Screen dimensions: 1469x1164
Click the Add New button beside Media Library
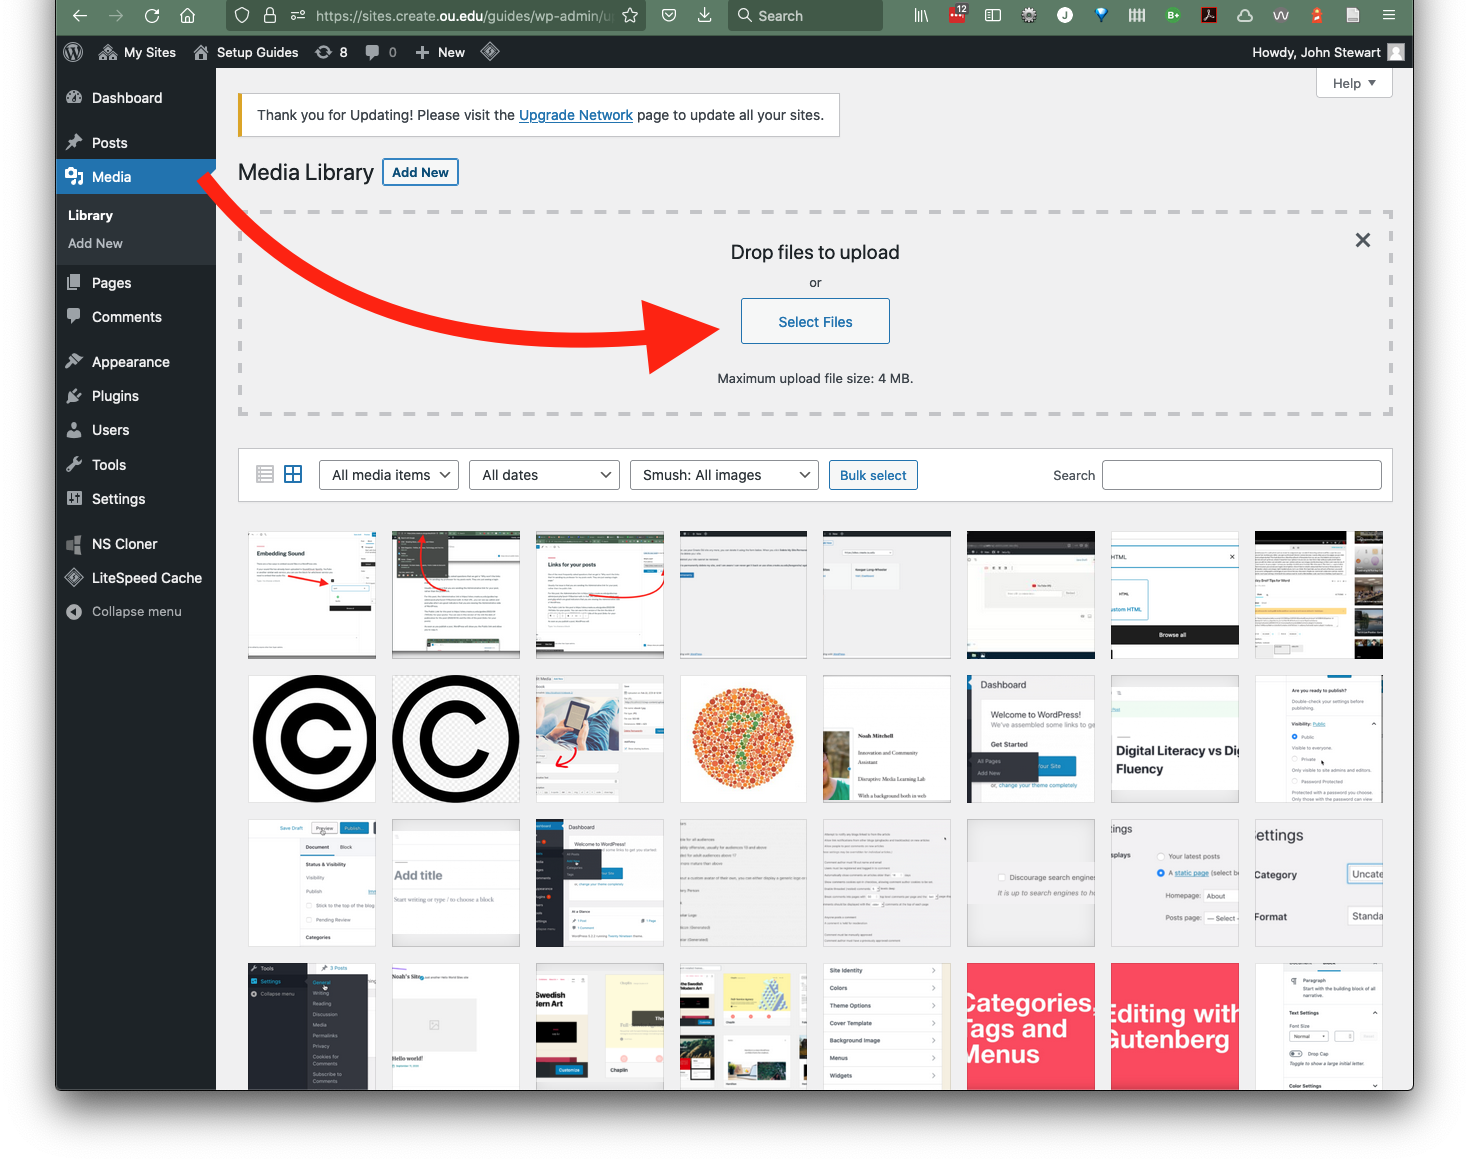pos(420,172)
